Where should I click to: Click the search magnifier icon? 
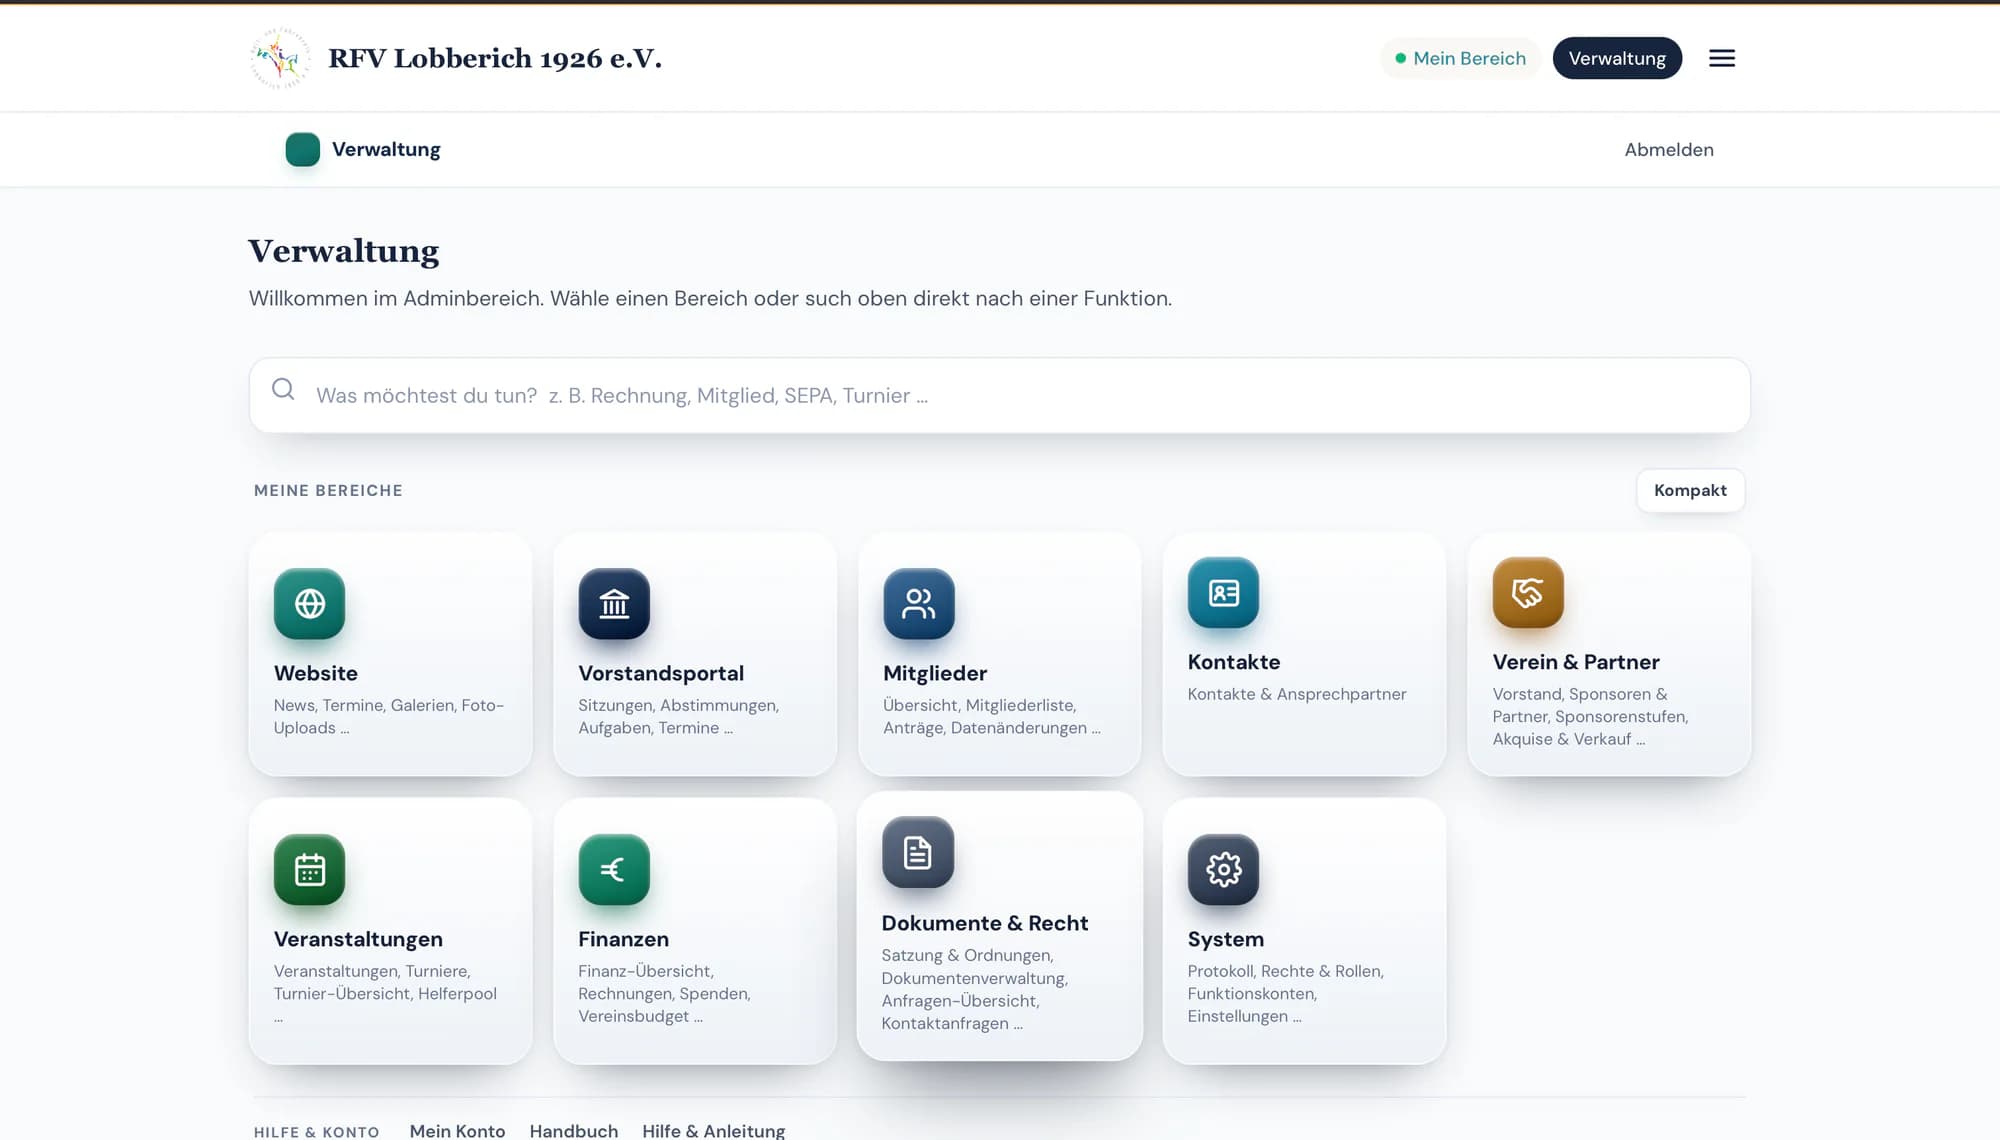[x=283, y=389]
